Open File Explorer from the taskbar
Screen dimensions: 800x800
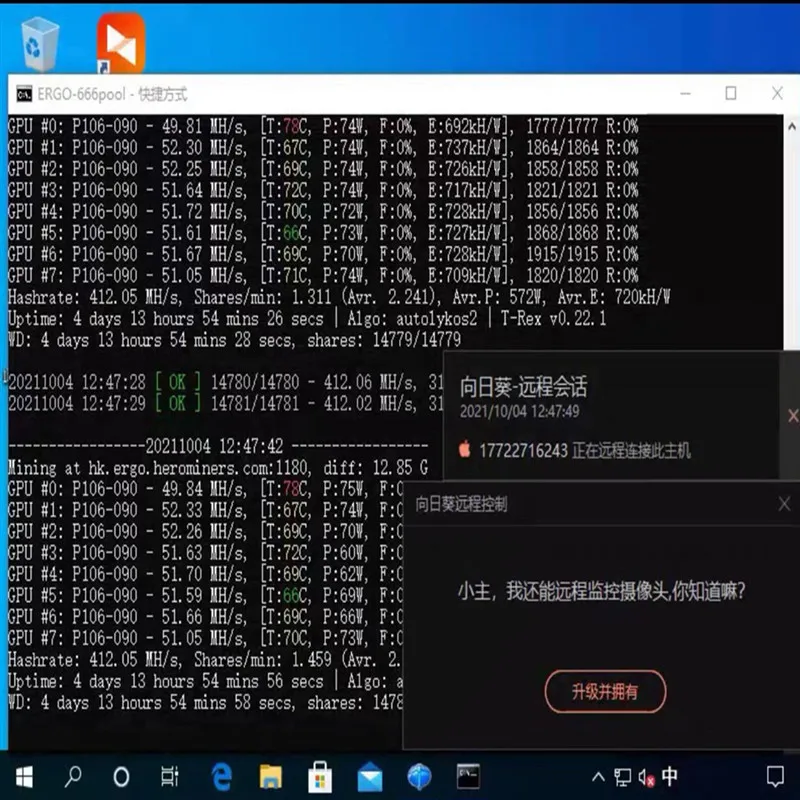tap(271, 776)
